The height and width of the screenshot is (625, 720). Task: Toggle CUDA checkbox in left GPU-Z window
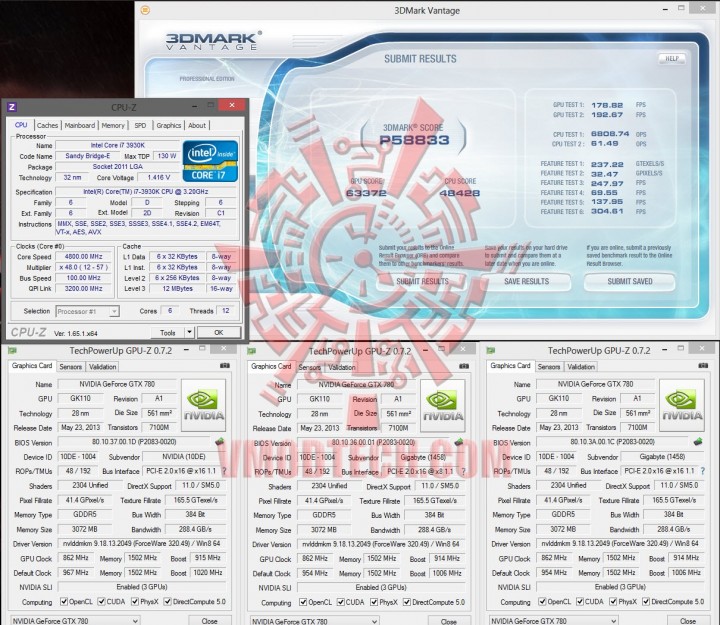click(x=102, y=602)
